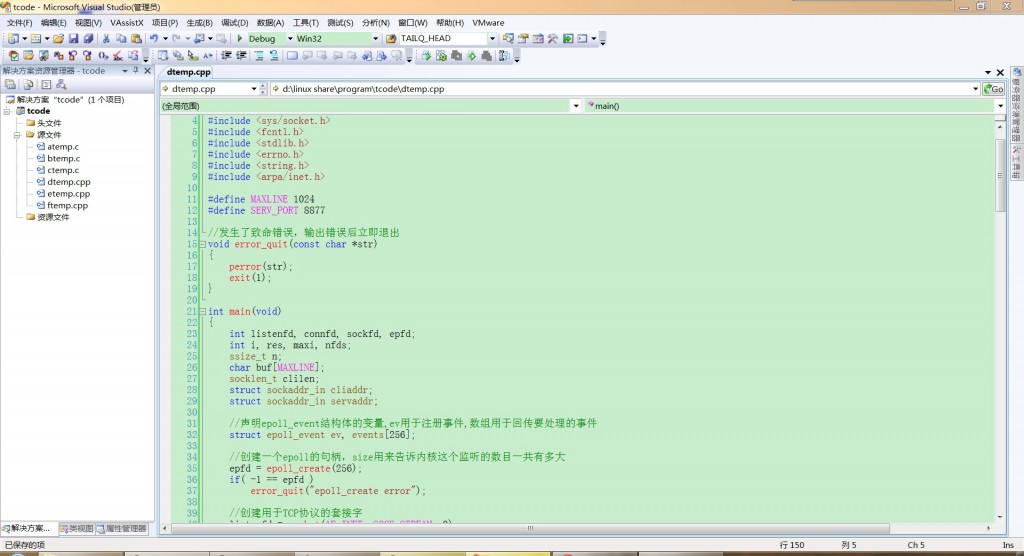1024x556 pixels.
Task: Switch to the 属性管理器 bottom tab
Action: point(121,529)
